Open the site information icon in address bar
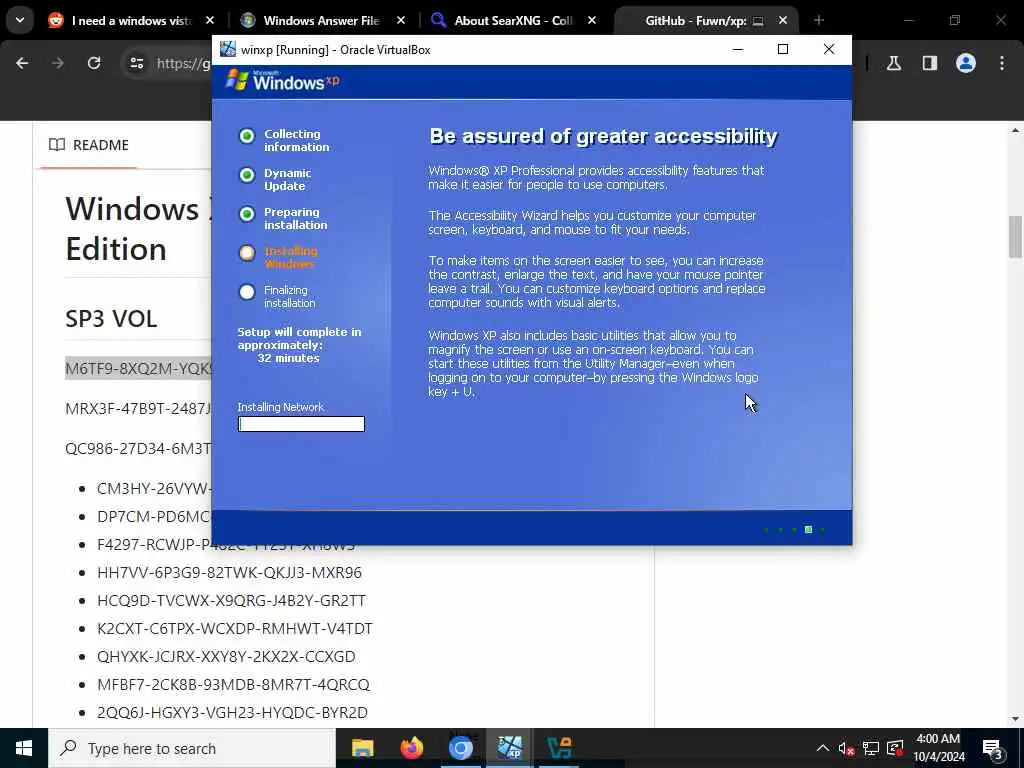The image size is (1024, 768). 136,63
